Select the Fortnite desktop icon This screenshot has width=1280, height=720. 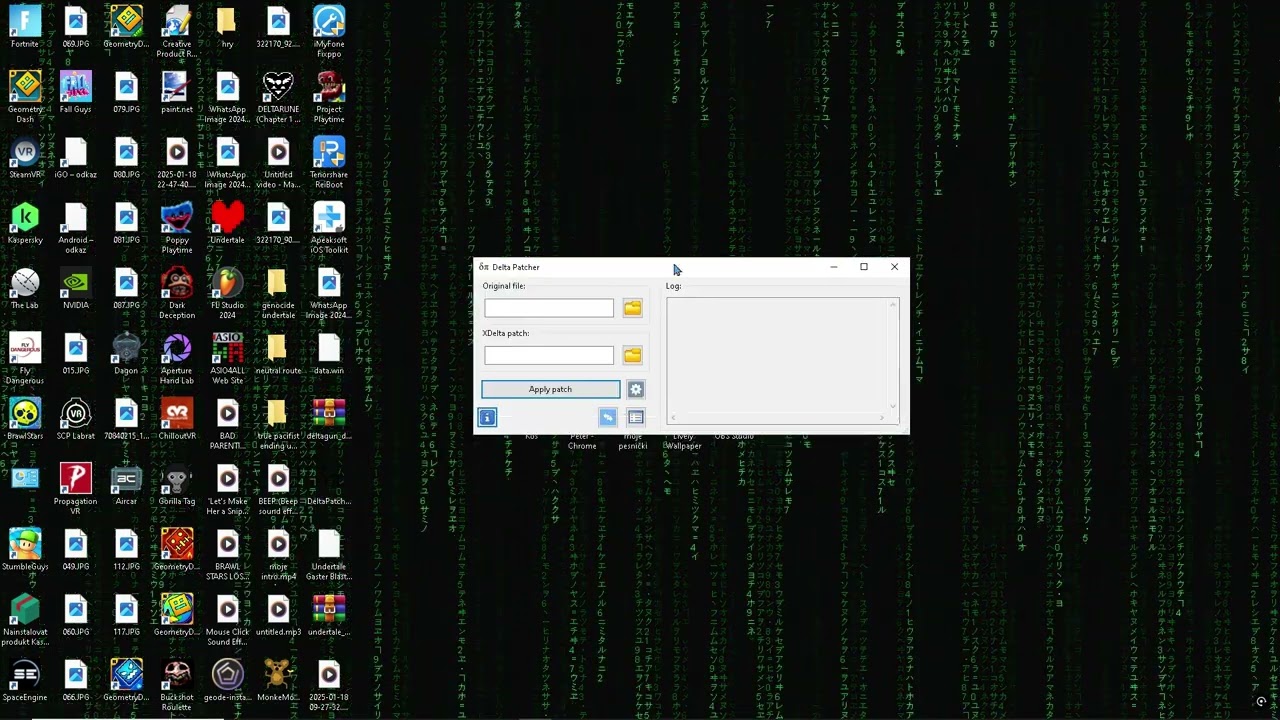25,28
